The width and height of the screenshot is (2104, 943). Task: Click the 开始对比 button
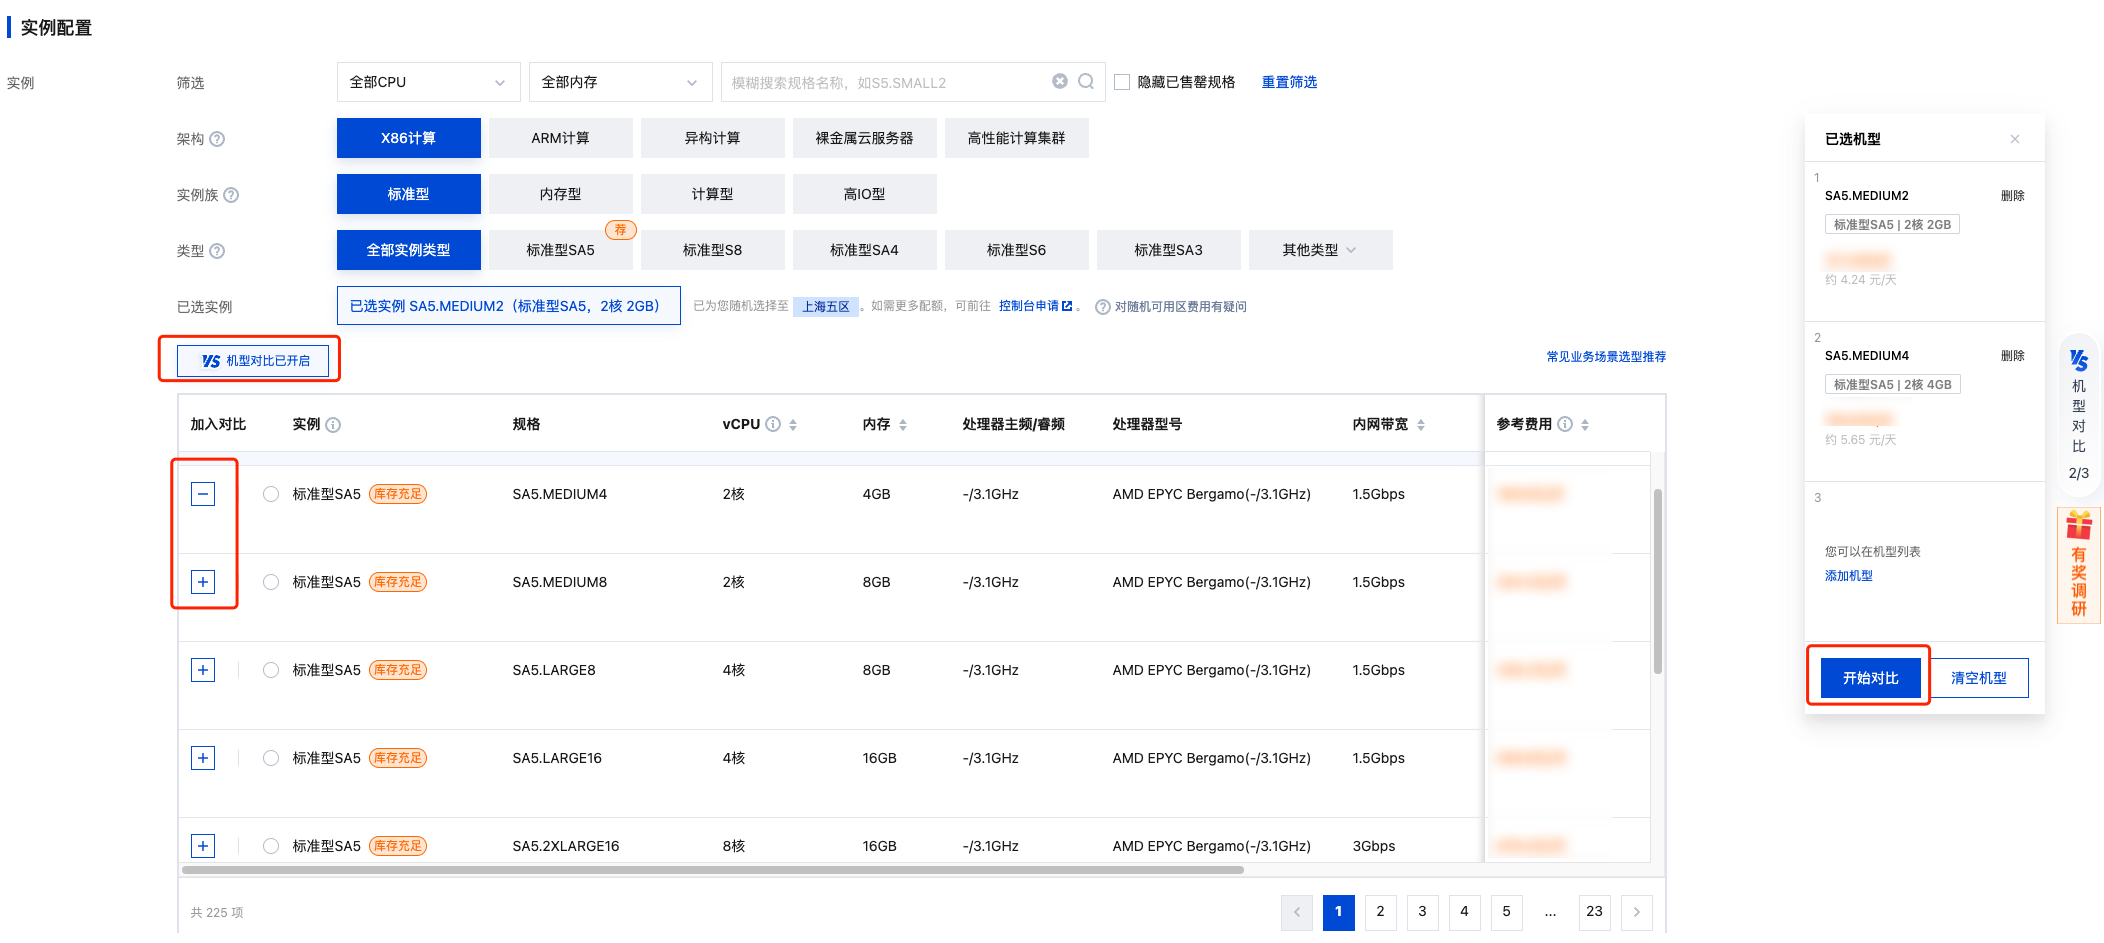coord(1870,678)
